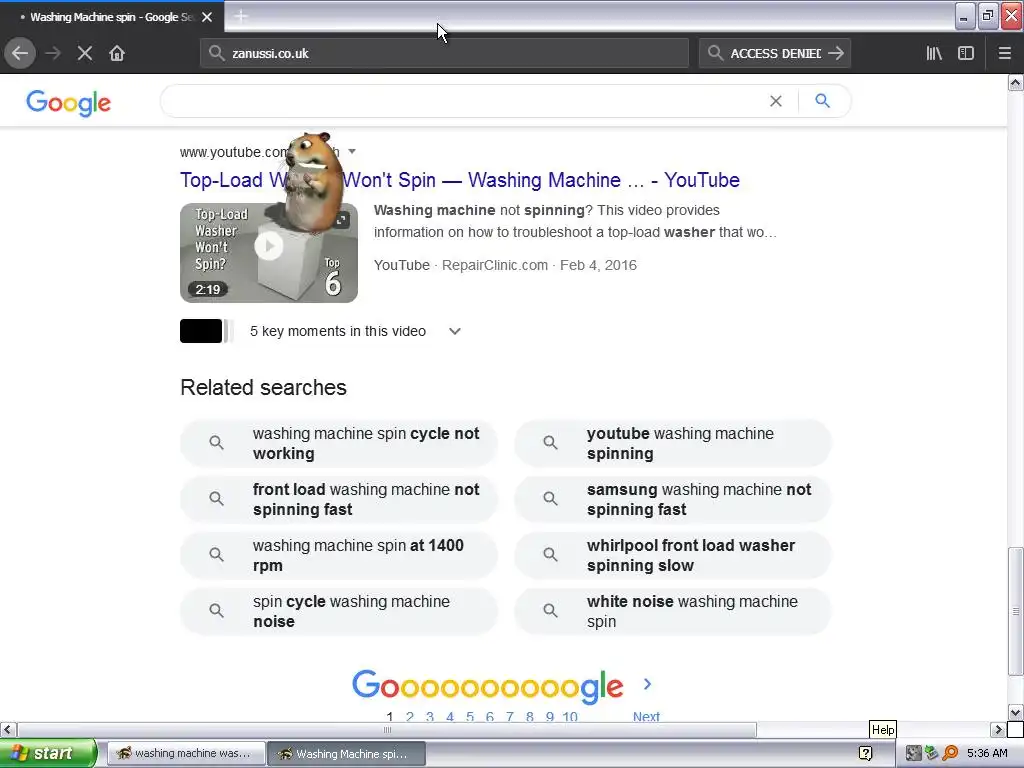Toggle the browser sidebar view
The image size is (1024, 768).
coord(966,53)
